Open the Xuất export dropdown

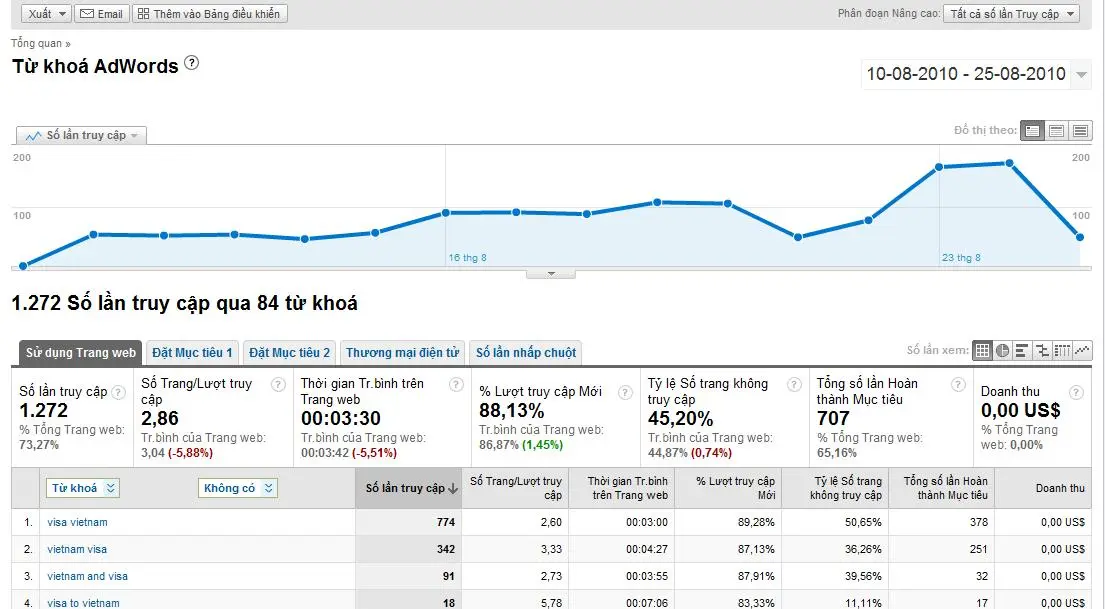coord(46,14)
